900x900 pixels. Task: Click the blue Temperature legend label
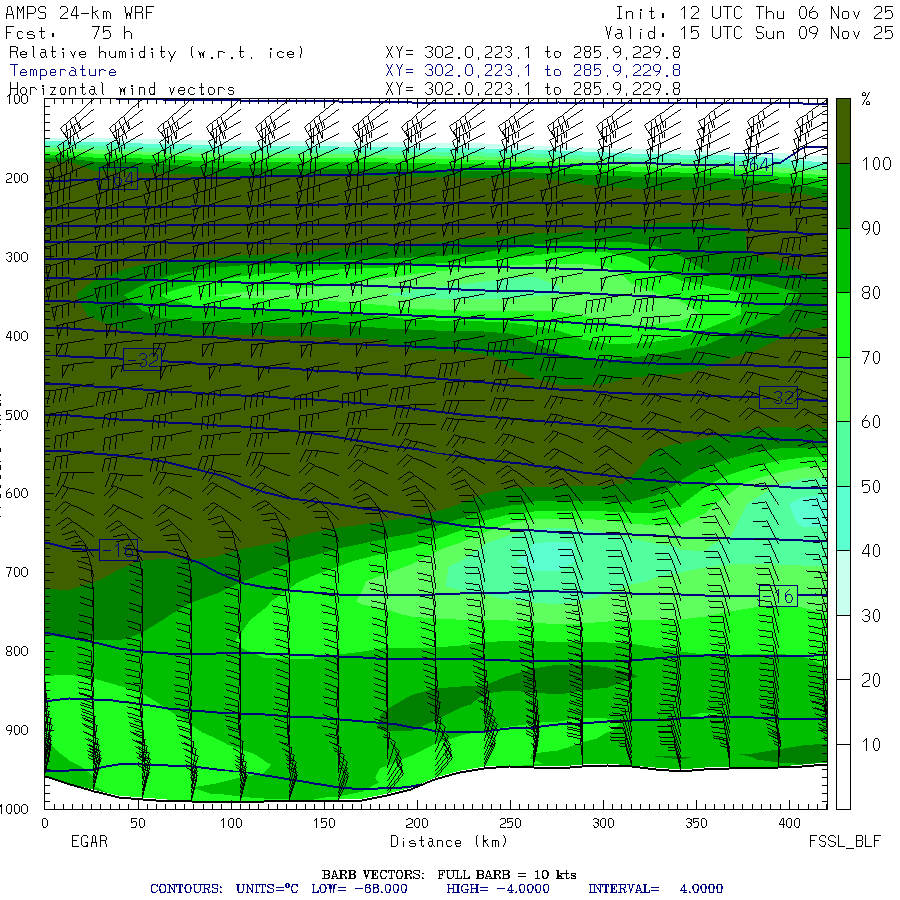63,71
